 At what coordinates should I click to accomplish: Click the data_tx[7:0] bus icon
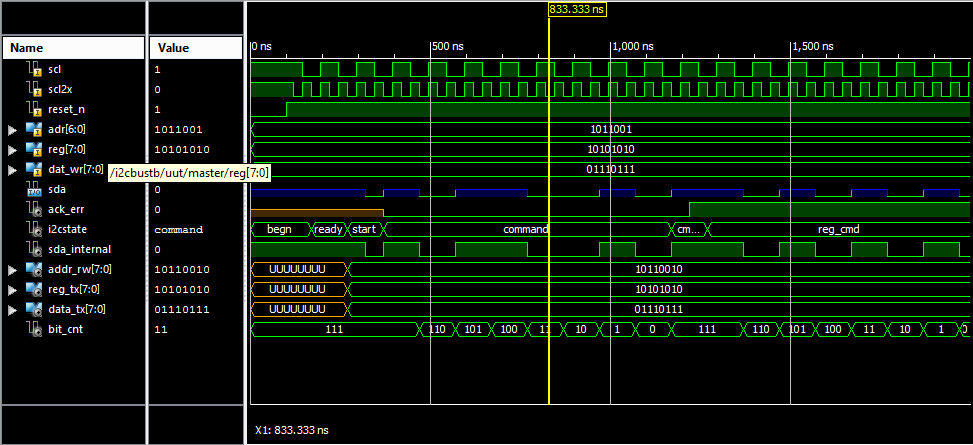(34, 308)
